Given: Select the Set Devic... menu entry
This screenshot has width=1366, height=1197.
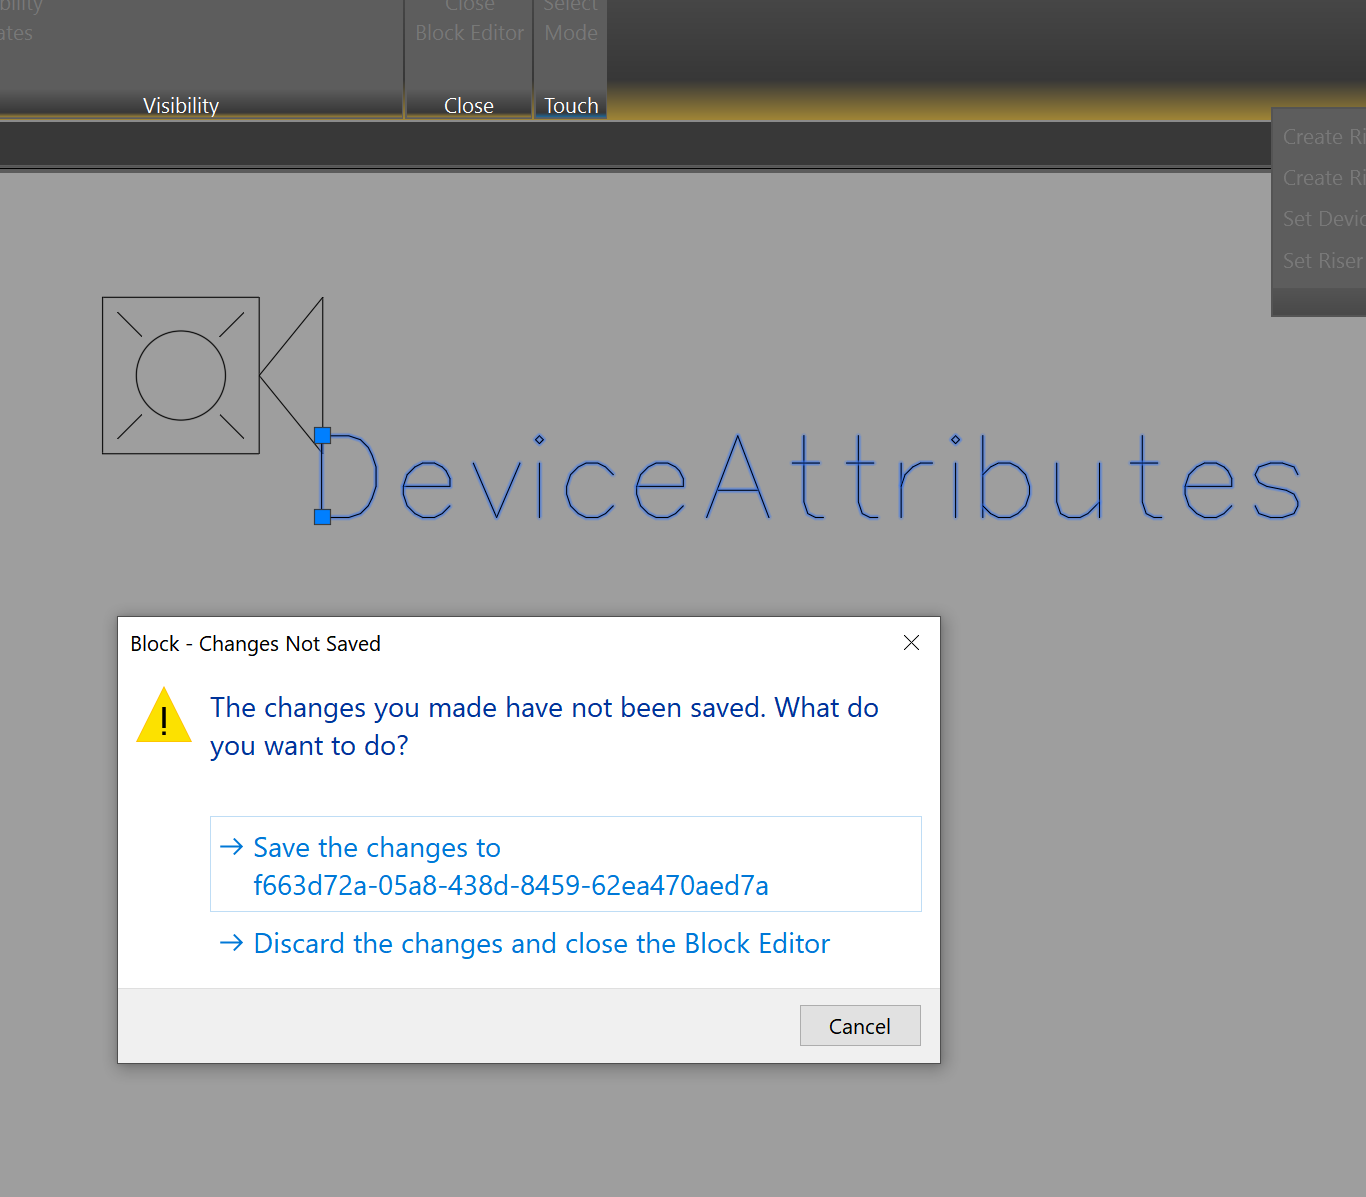Looking at the screenshot, I should 1323,219.
